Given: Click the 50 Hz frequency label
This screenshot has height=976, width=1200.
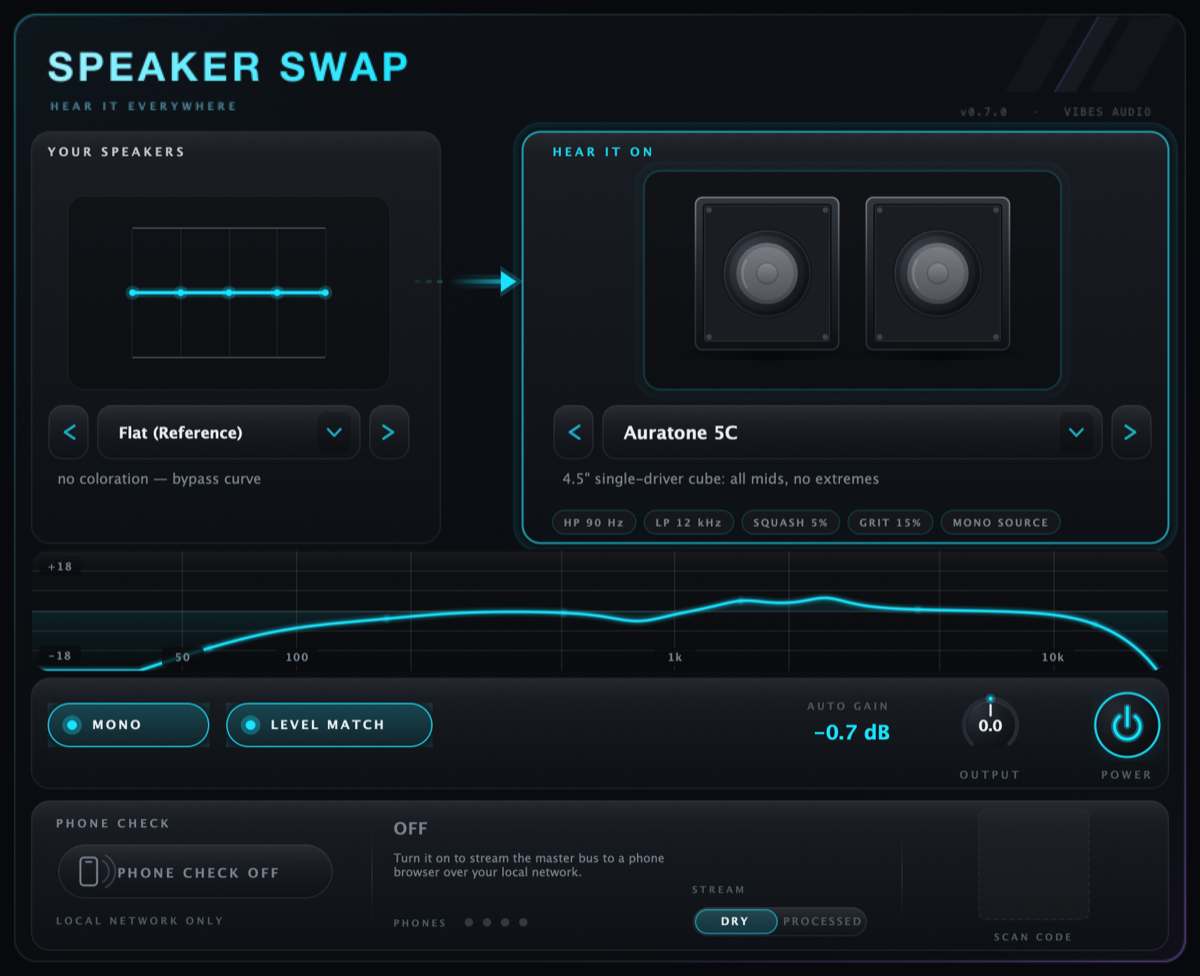Looking at the screenshot, I should pos(182,657).
